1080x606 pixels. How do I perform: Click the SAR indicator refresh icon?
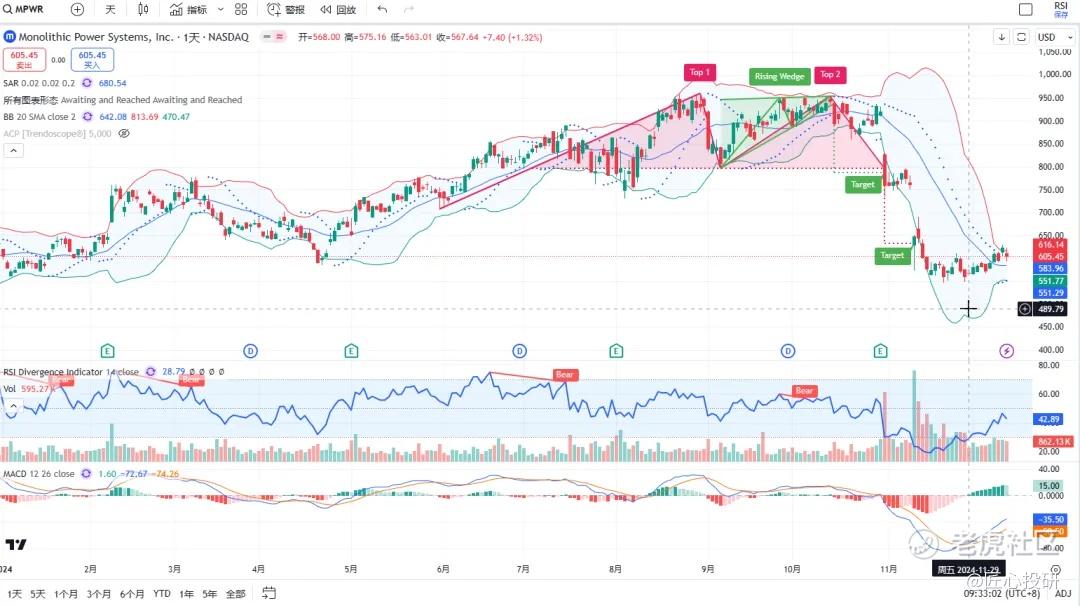(x=87, y=83)
